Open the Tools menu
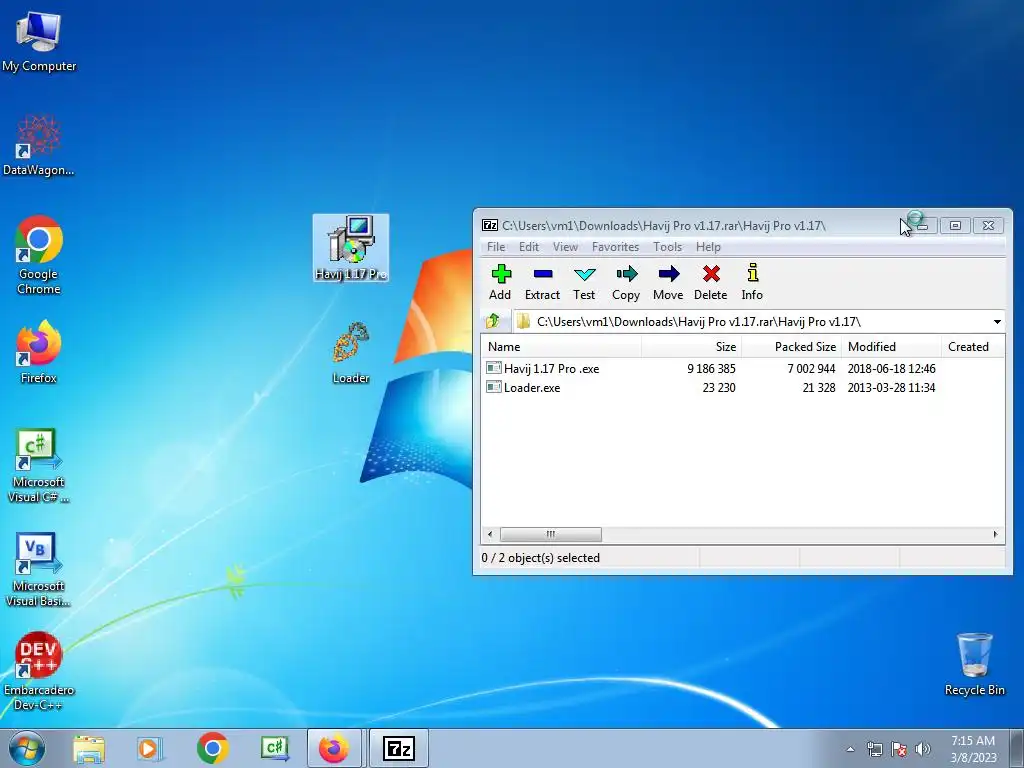 (x=667, y=247)
